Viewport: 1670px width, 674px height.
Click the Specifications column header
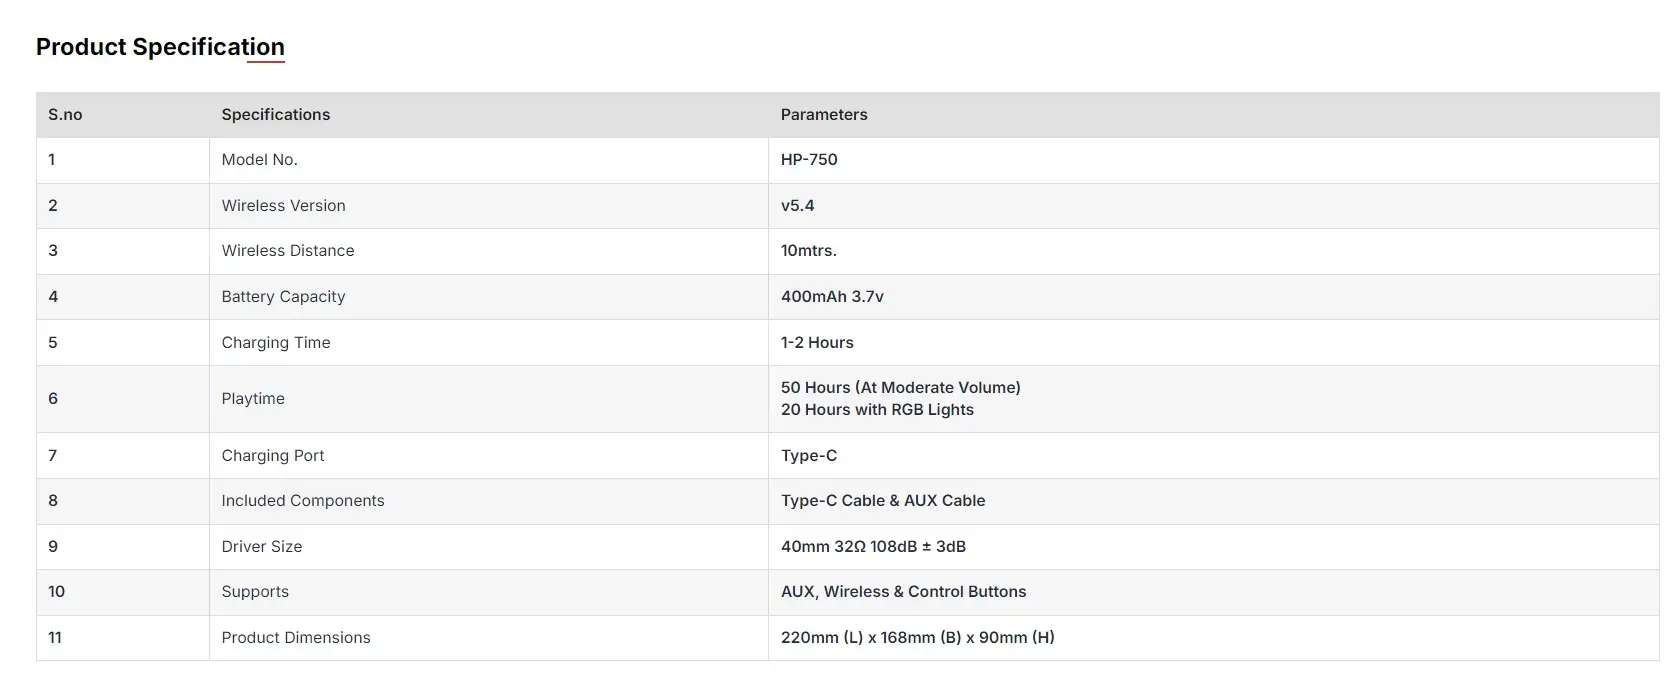(276, 115)
